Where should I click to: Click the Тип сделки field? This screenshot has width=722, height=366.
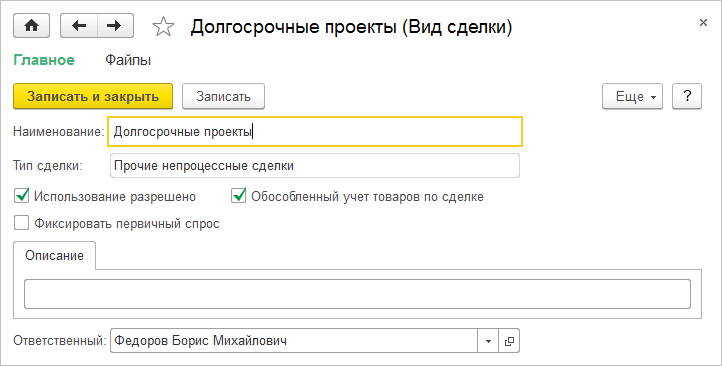[x=315, y=166]
